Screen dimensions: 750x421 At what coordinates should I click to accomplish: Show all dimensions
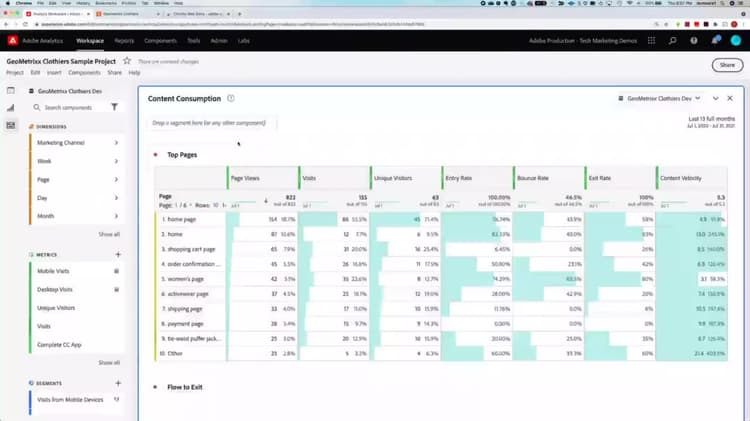(x=109, y=234)
